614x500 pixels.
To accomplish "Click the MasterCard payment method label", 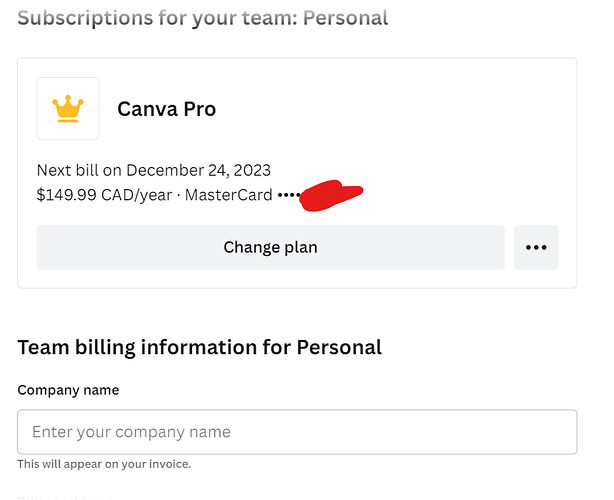I will tap(229, 195).
